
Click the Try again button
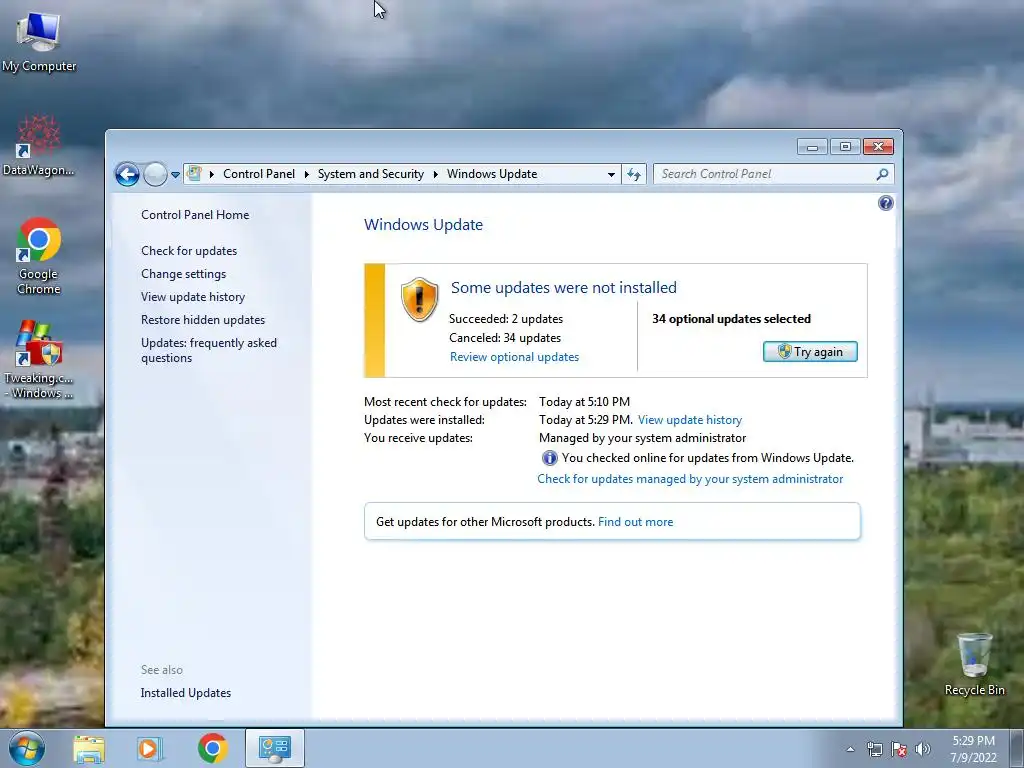pyautogui.click(x=810, y=352)
